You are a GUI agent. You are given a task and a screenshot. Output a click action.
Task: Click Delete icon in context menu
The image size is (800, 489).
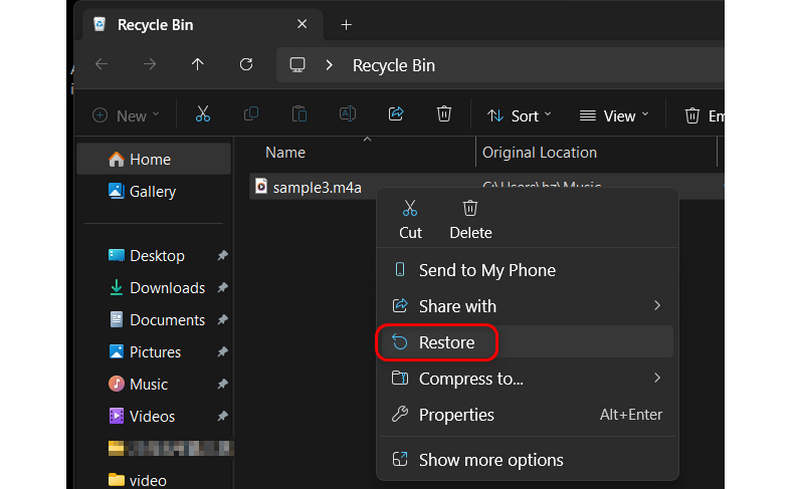click(470, 218)
